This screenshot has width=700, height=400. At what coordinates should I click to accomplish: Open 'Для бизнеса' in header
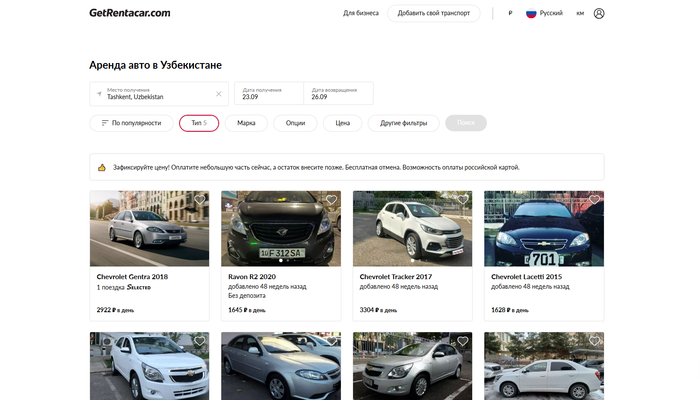coord(360,13)
